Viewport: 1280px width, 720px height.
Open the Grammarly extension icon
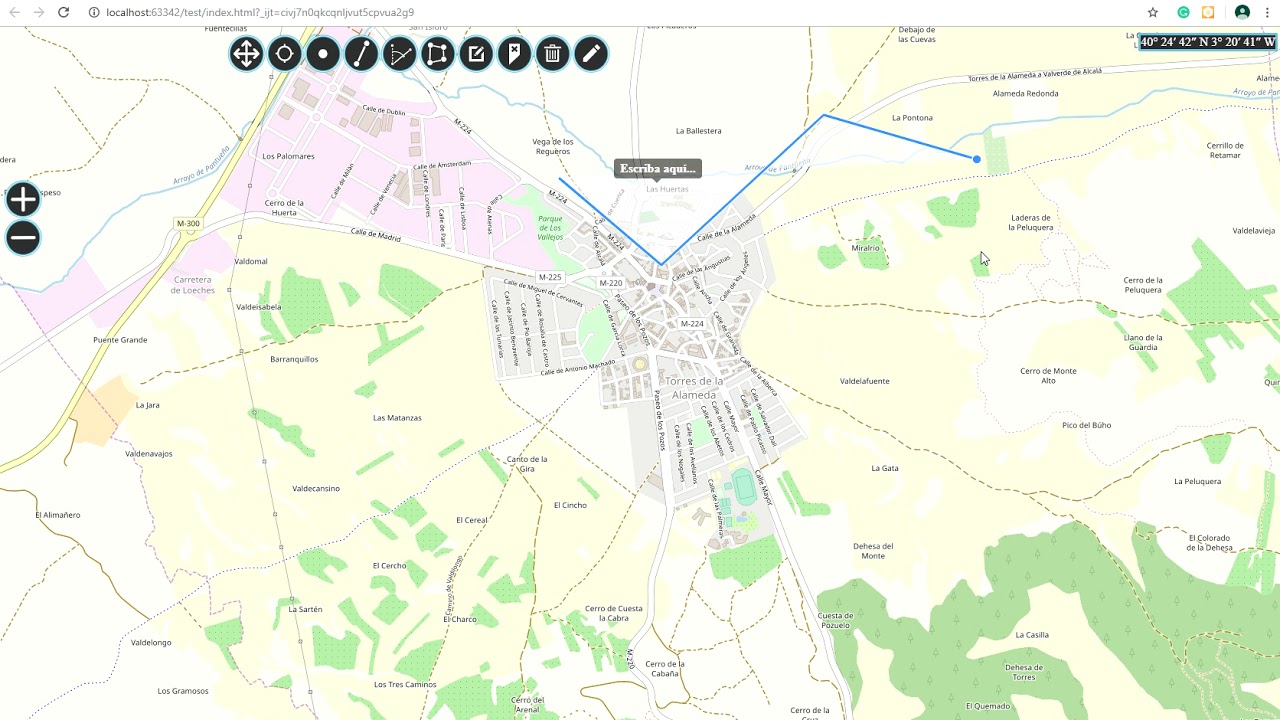click(x=1183, y=12)
